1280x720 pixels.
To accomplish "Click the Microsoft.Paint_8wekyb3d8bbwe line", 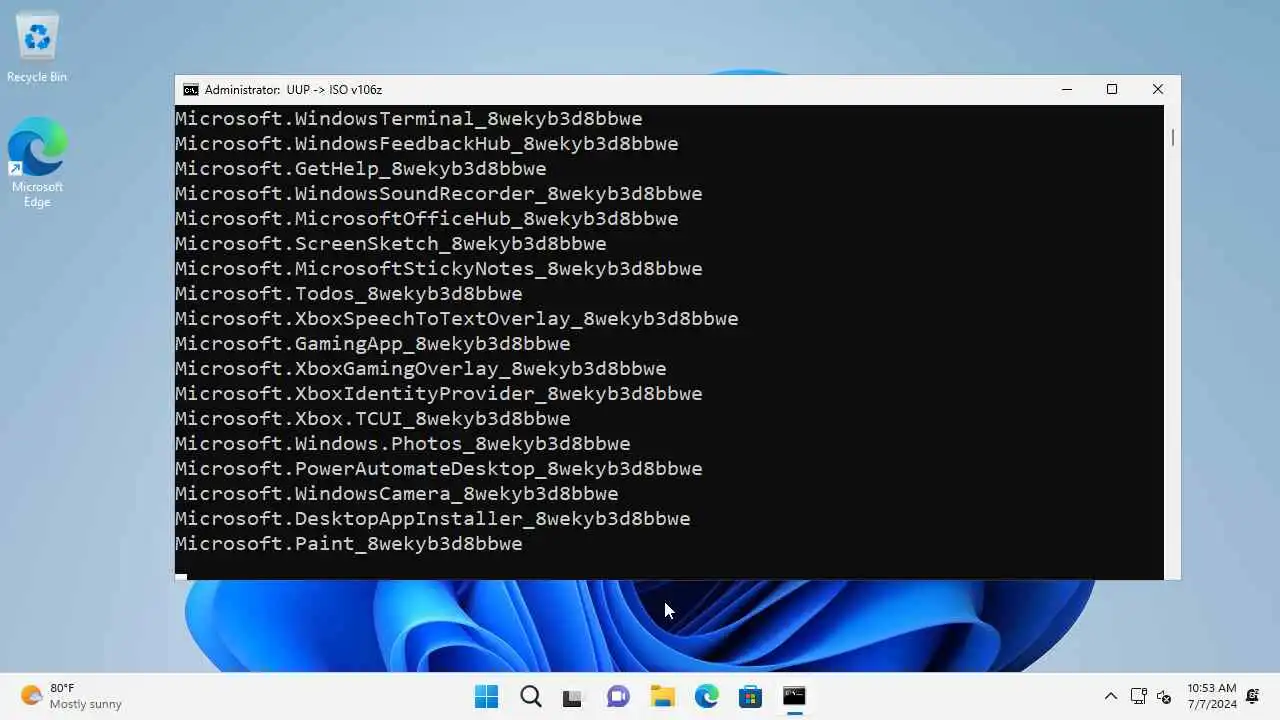I will click(x=349, y=544).
